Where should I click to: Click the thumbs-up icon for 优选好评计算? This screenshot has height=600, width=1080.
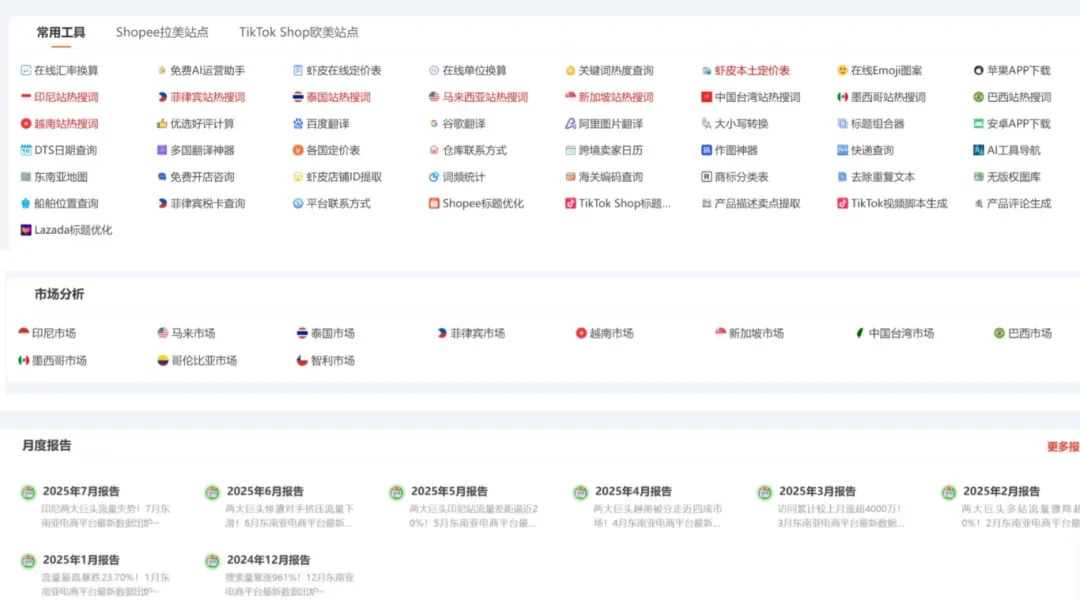pyautogui.click(x=162, y=124)
